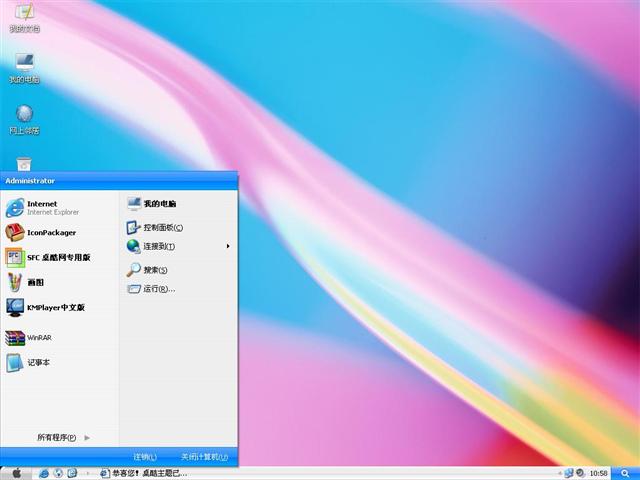Screen dimensions: 640x480
Task: Click the magnifier search button on taskbar
Action: coord(625,473)
